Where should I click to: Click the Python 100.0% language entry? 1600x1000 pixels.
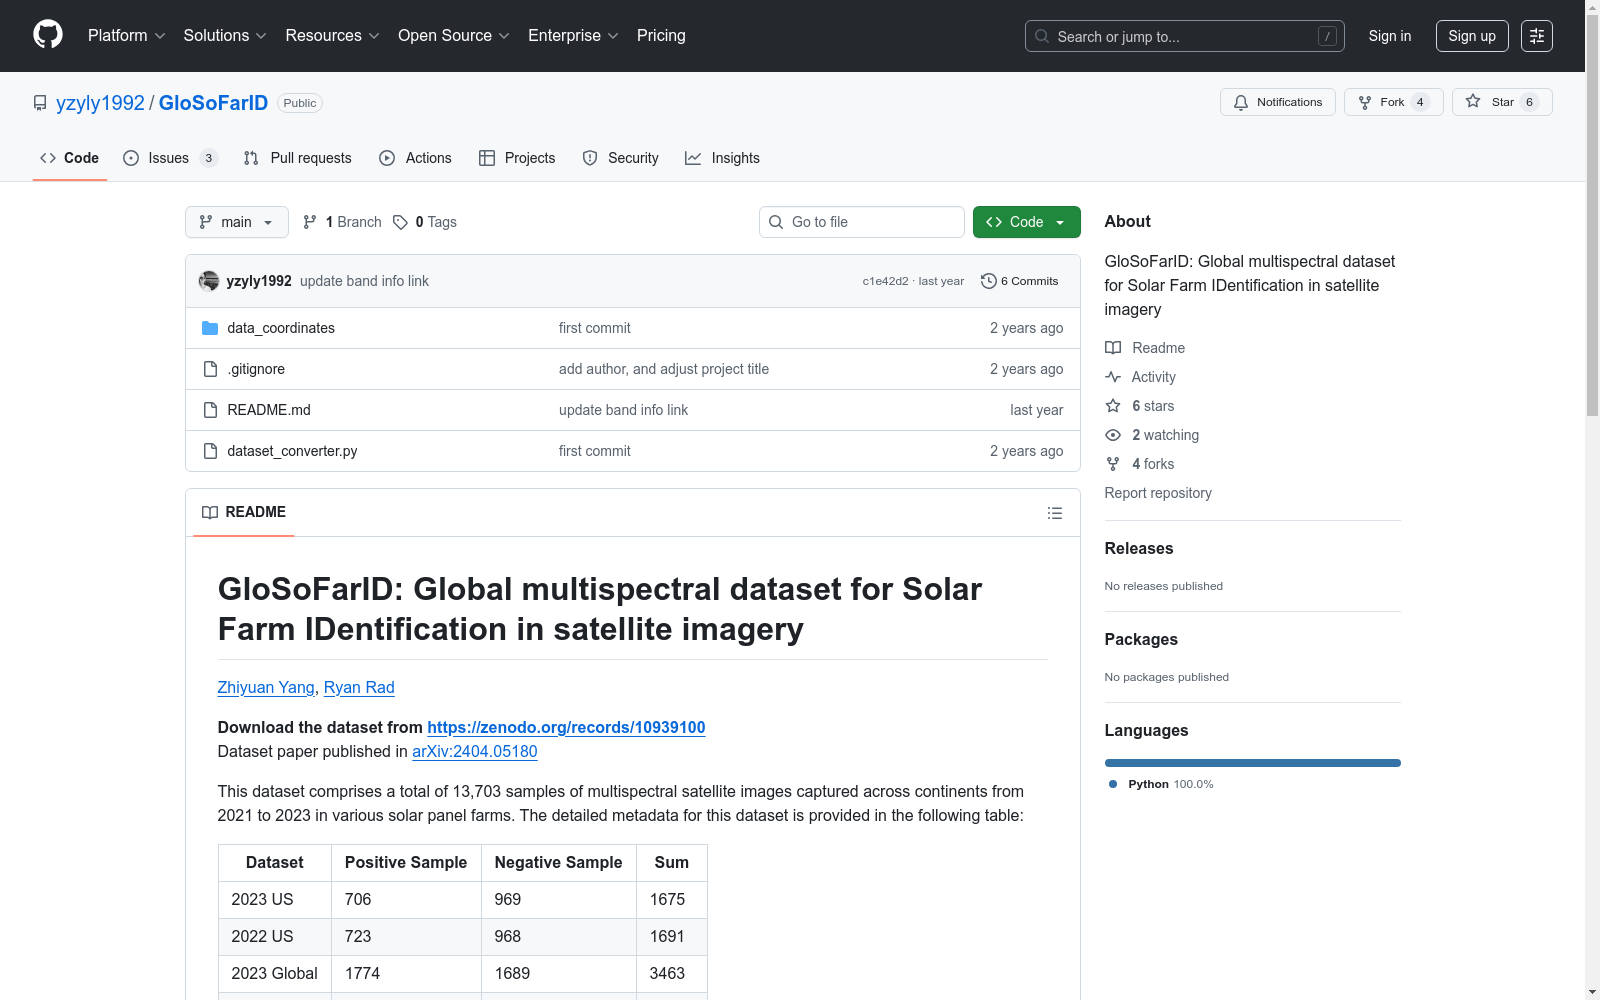(x=1161, y=784)
